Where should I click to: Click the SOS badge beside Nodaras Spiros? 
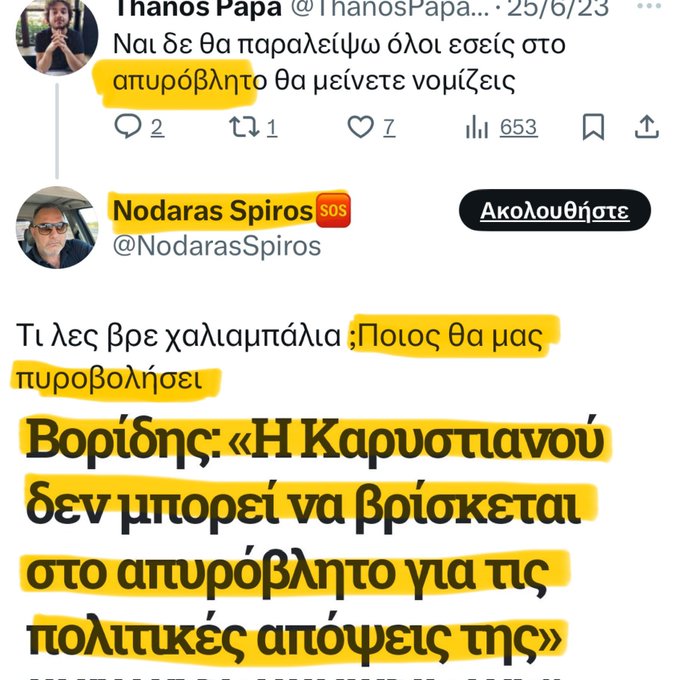tap(333, 212)
